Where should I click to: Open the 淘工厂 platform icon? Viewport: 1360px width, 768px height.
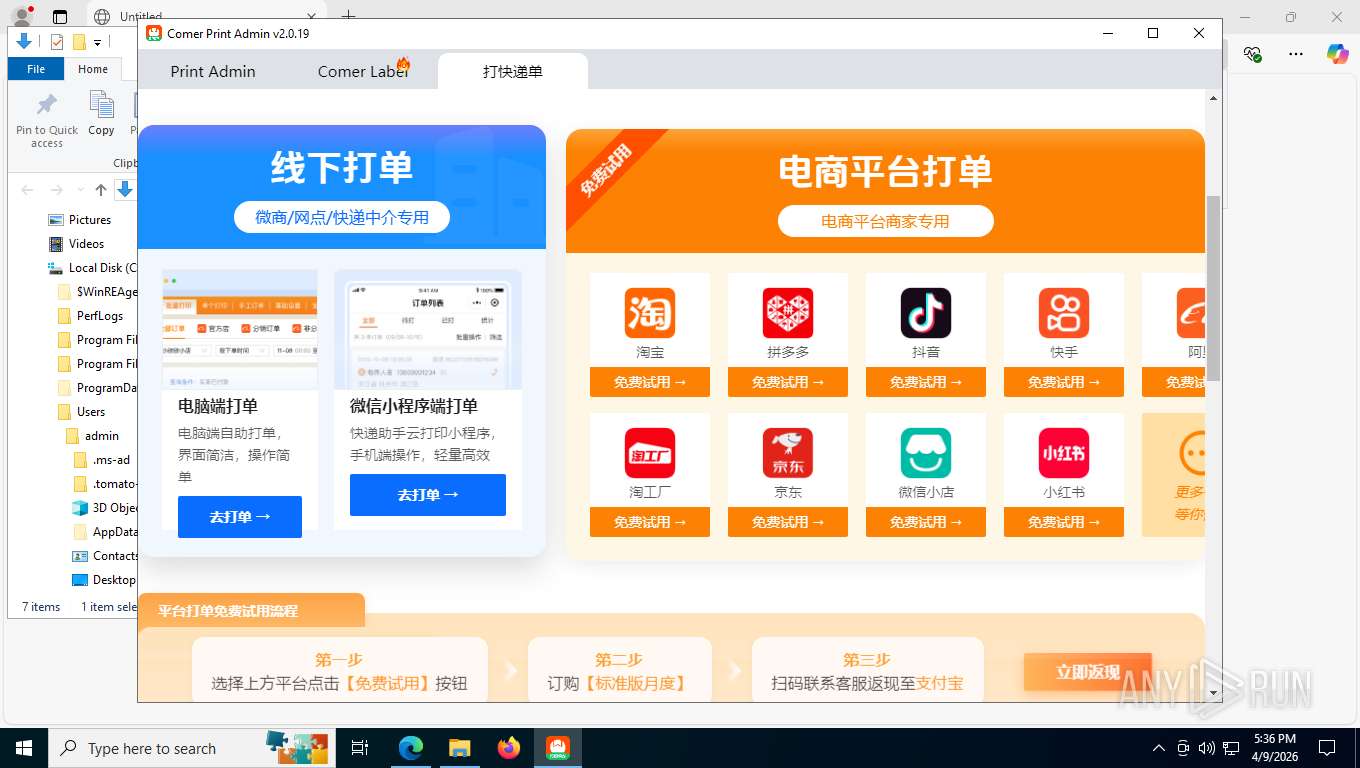pyautogui.click(x=650, y=453)
